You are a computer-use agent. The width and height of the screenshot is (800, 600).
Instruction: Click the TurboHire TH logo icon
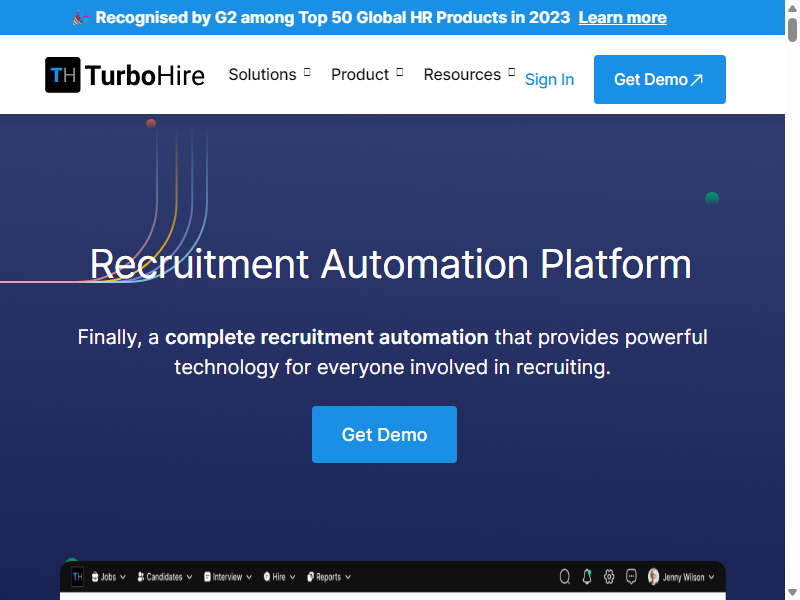[x=63, y=75]
